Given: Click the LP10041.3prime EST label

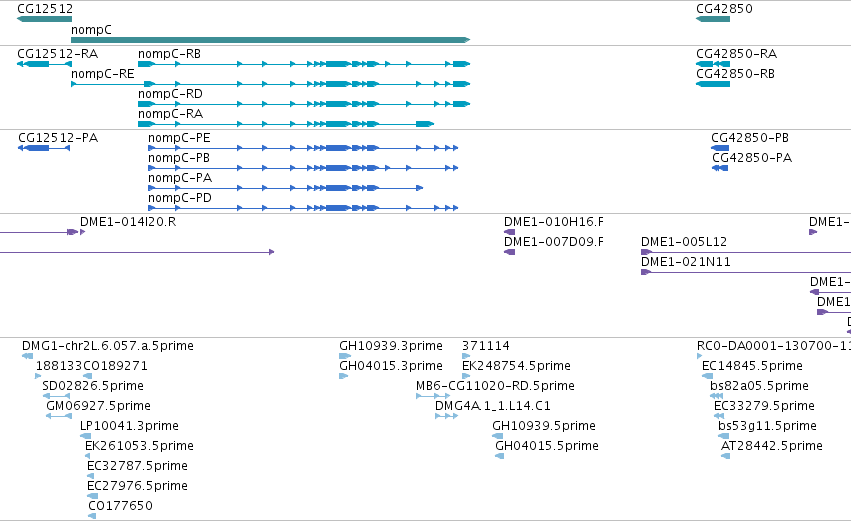Looking at the screenshot, I should (129, 426).
